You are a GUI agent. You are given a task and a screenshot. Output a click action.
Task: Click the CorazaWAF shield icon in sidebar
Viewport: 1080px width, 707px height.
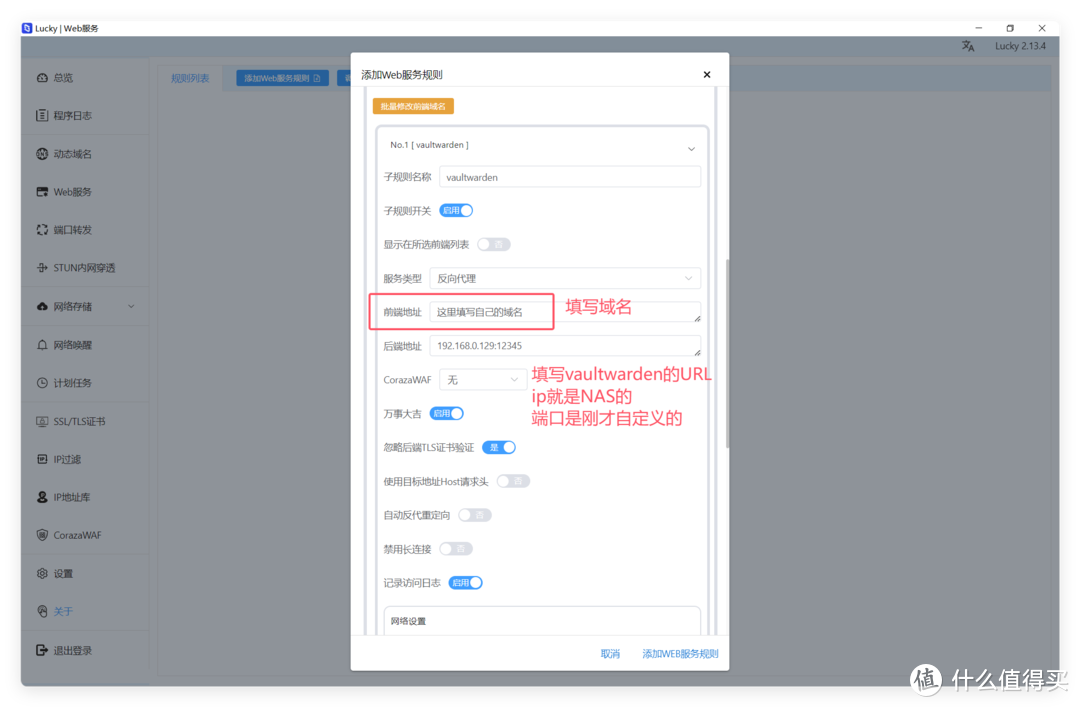click(42, 535)
